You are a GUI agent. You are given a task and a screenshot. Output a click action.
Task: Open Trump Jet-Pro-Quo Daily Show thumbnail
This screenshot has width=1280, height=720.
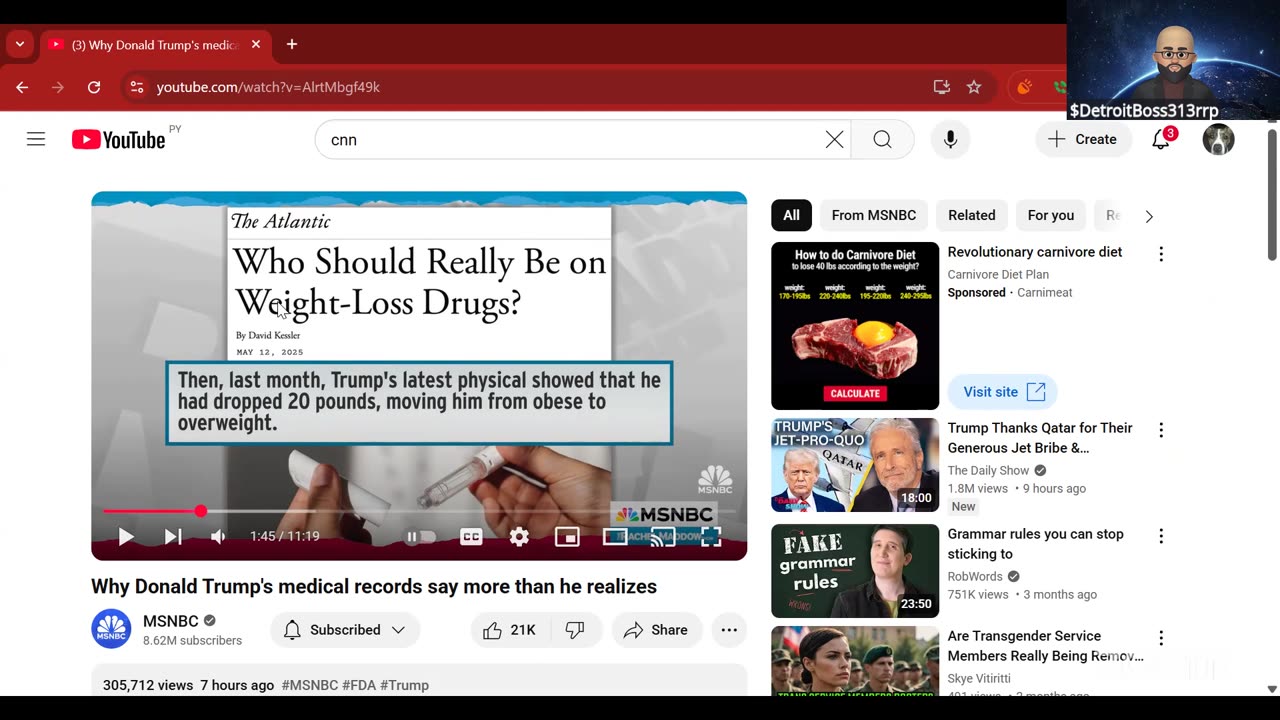click(855, 465)
